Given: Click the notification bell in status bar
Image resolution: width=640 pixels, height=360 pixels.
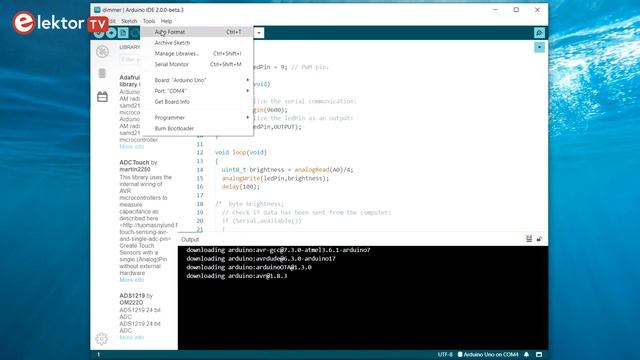Looking at the screenshot, I should [x=527, y=354].
